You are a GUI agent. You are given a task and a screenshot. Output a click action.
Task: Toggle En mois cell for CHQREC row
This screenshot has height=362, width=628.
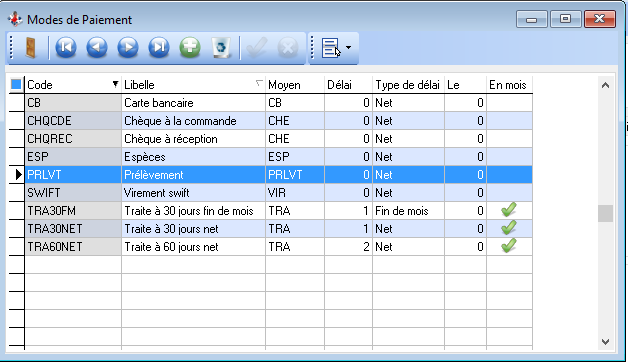(509, 139)
